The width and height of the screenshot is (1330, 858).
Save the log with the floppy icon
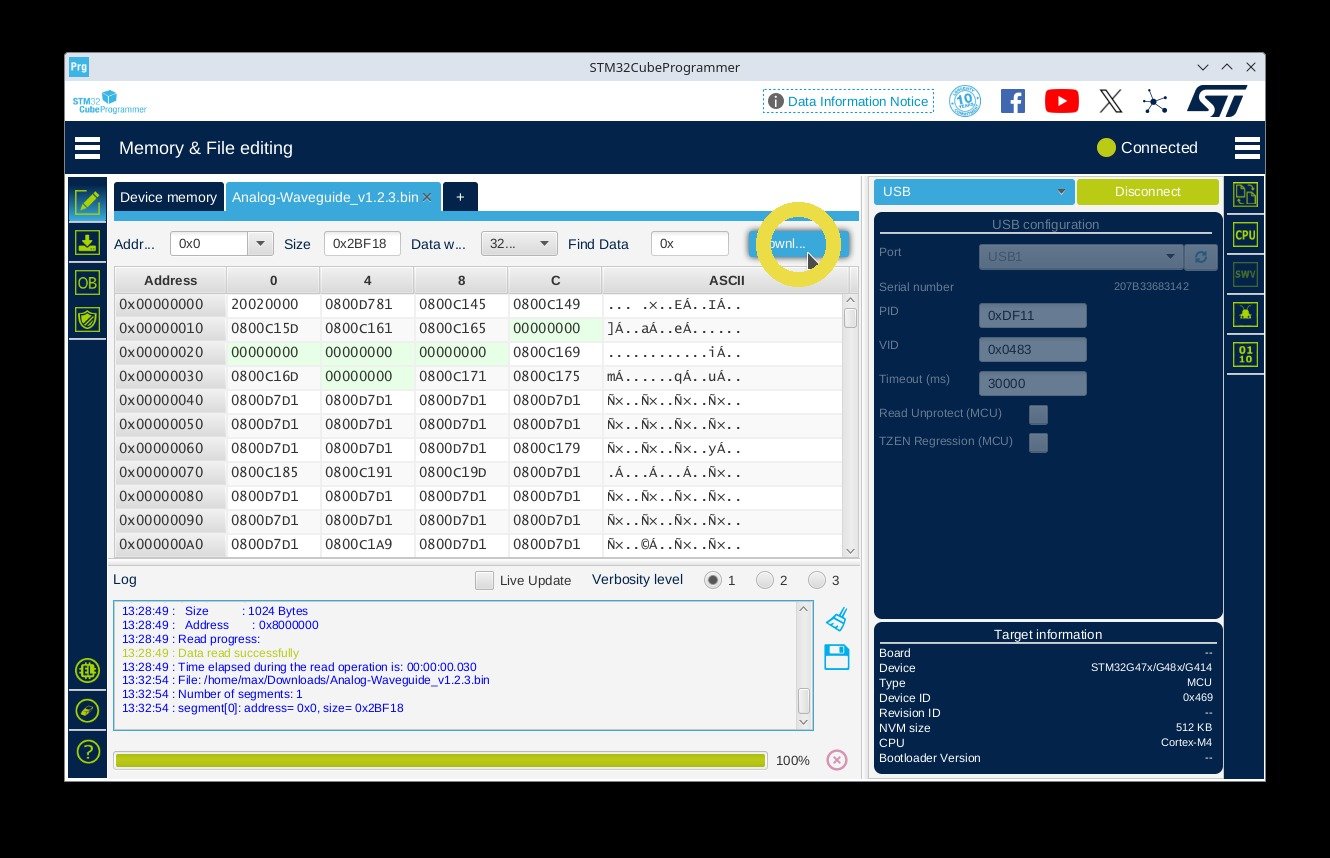pyautogui.click(x=837, y=657)
